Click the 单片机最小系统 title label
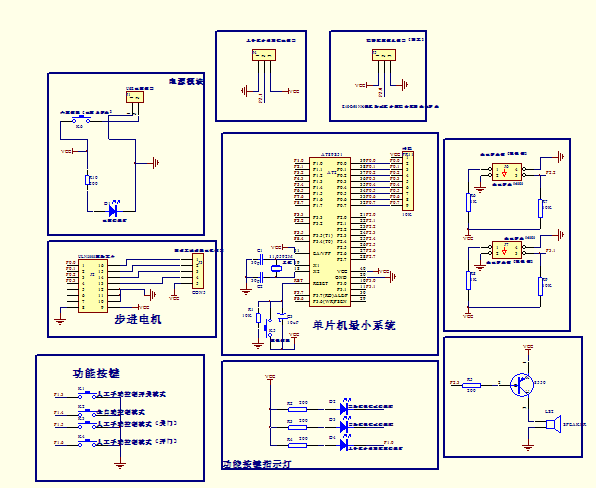596x488 pixels. click(x=354, y=325)
